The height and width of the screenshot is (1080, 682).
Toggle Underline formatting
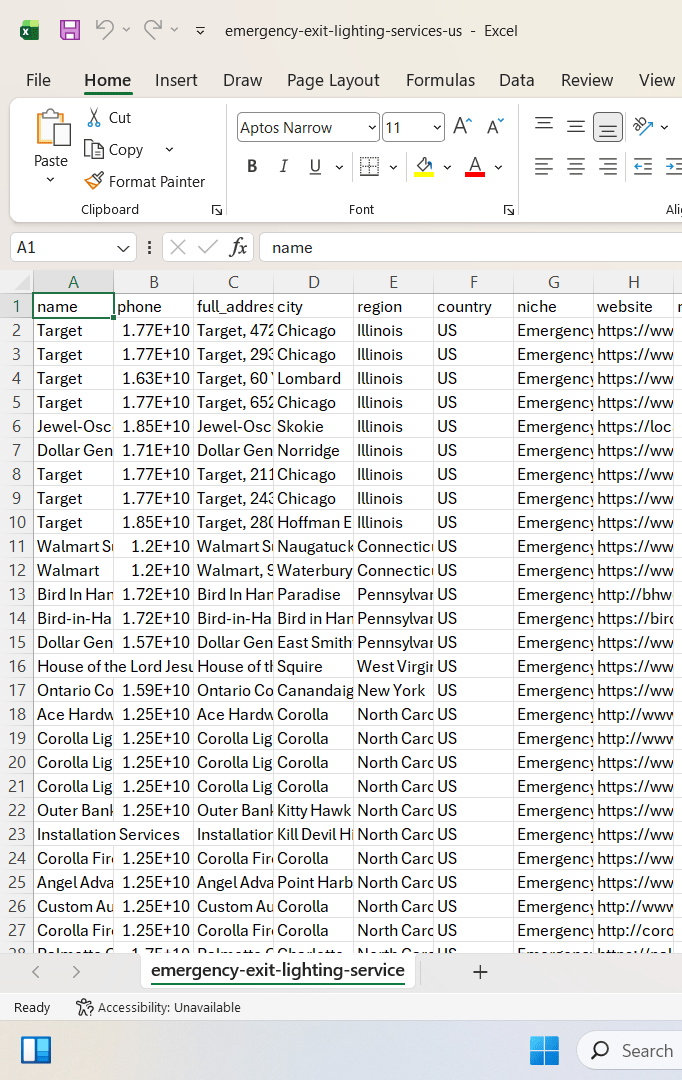click(x=316, y=167)
